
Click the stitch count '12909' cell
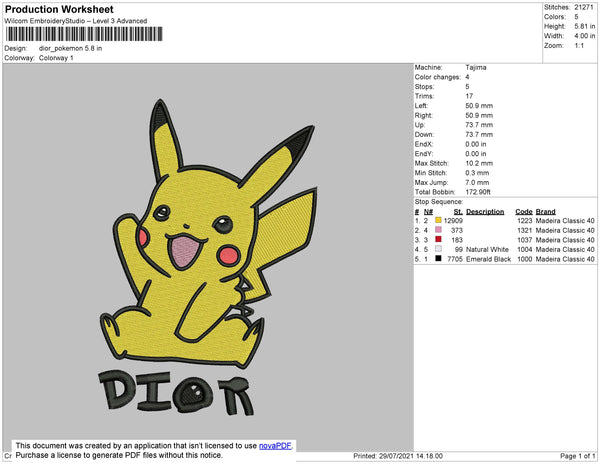point(453,221)
